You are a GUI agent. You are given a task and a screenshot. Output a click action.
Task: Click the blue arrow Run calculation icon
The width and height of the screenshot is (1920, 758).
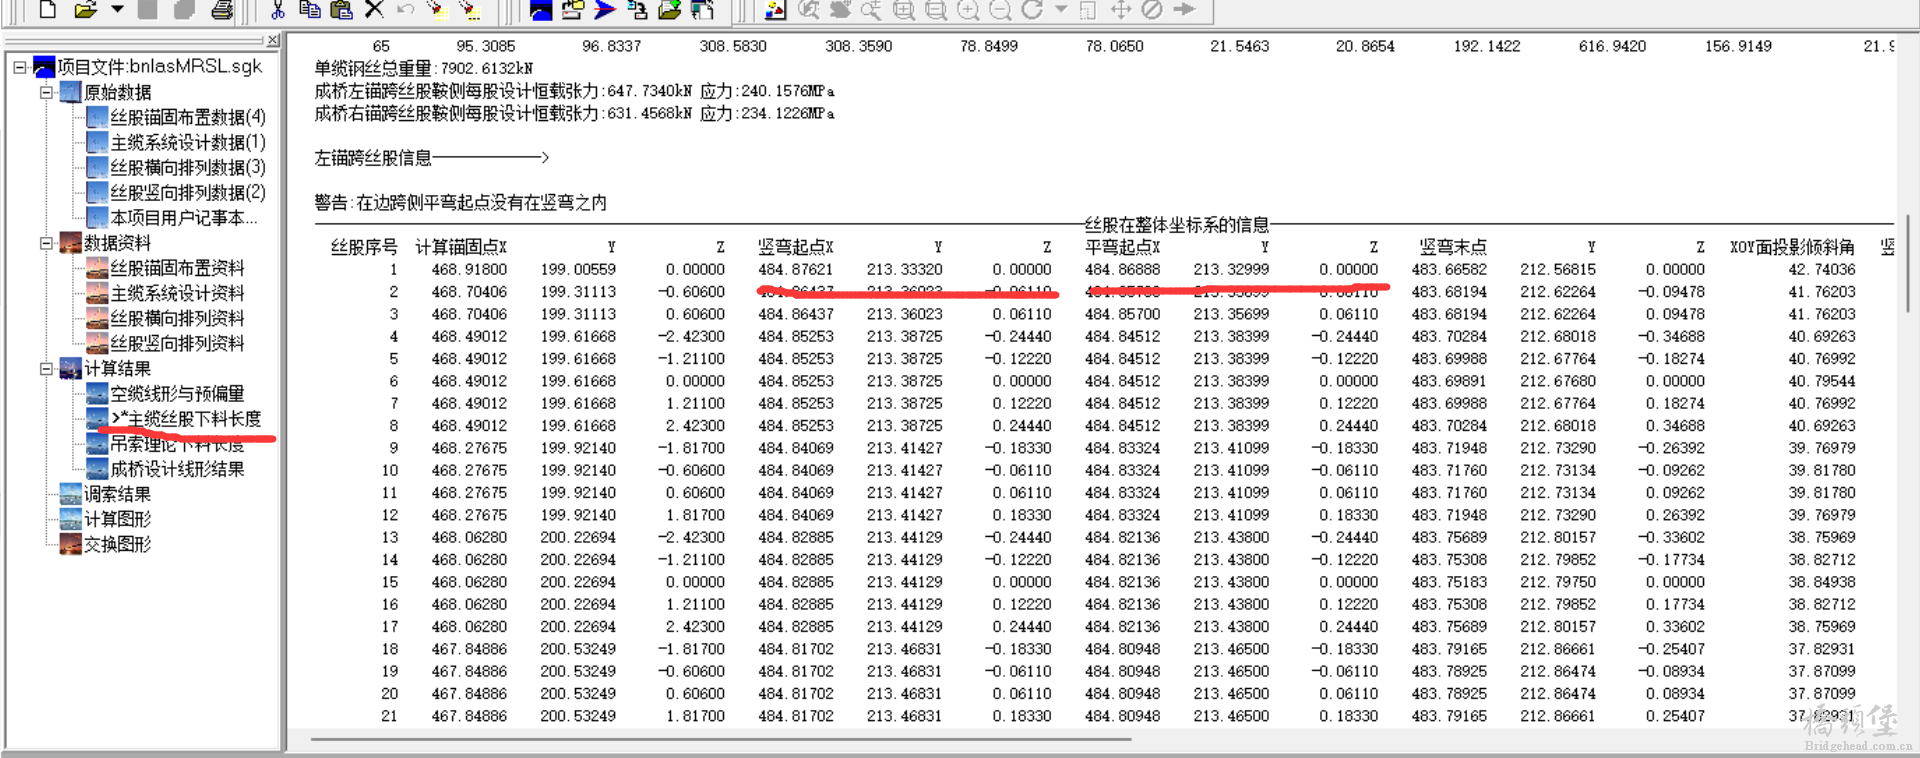click(x=605, y=10)
